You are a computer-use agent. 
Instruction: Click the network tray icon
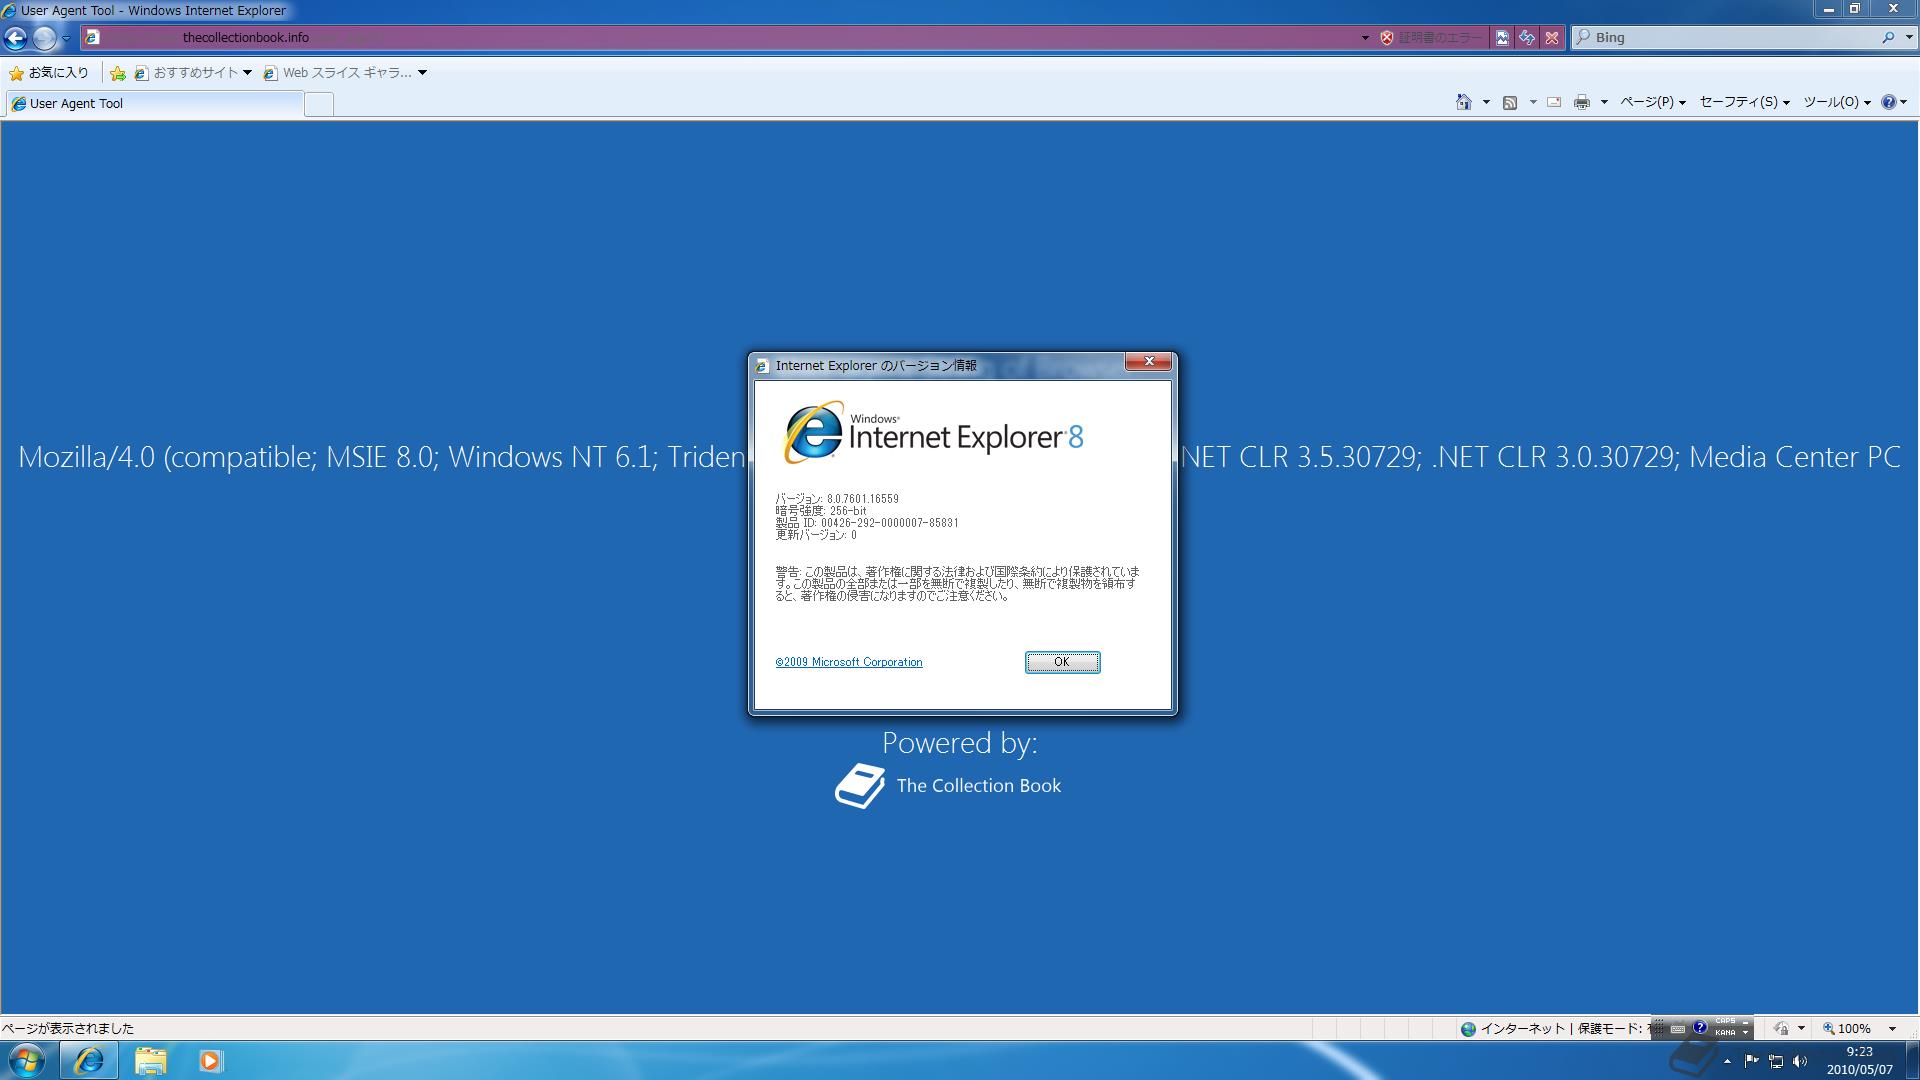[x=1776, y=1061]
